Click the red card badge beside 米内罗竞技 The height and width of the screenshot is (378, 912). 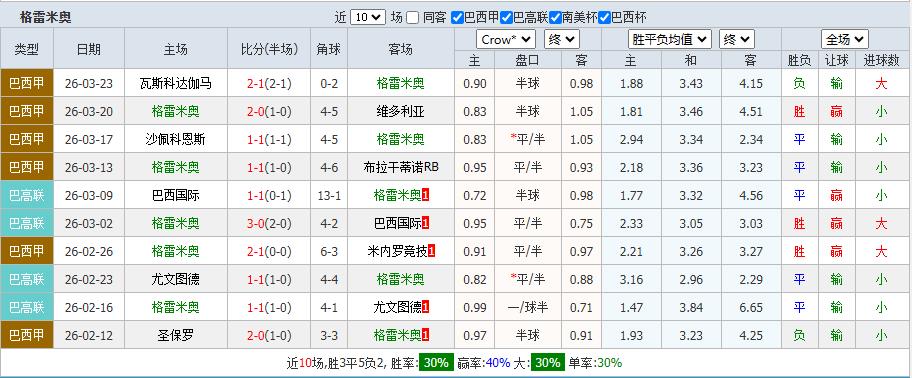pyautogui.click(x=432, y=251)
